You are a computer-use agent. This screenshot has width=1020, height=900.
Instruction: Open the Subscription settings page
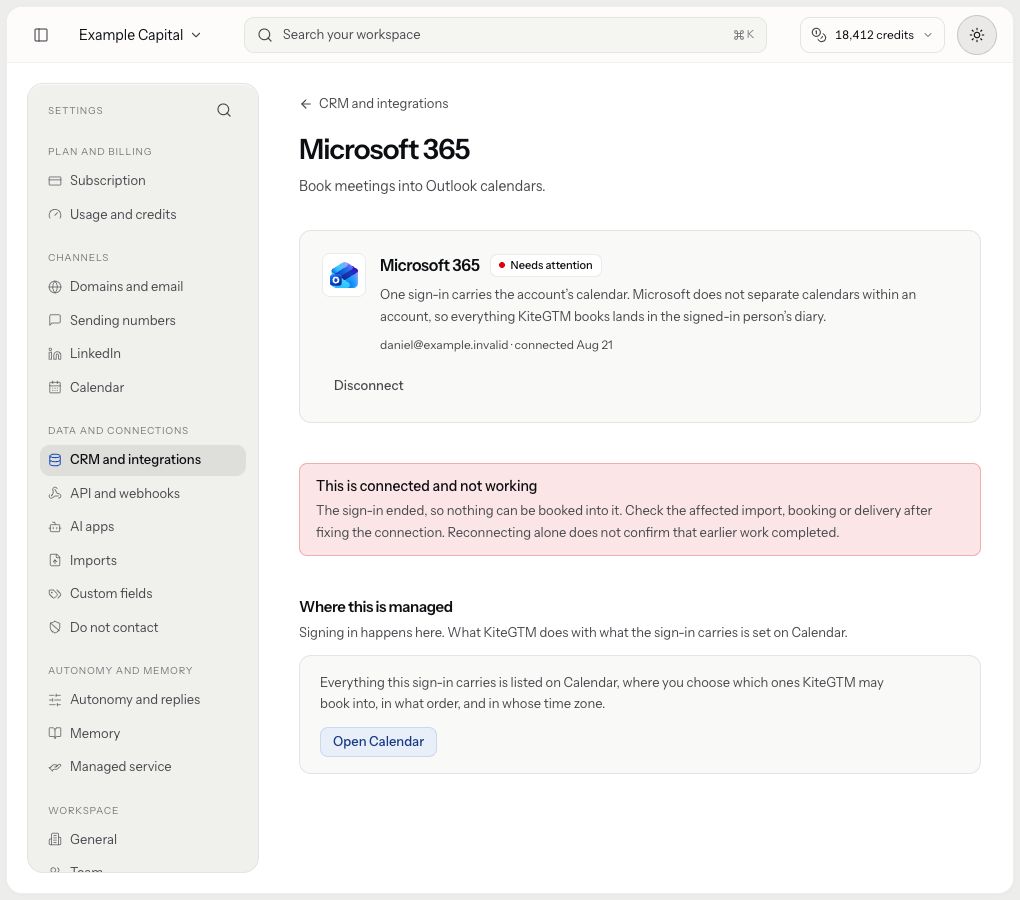click(x=142, y=181)
